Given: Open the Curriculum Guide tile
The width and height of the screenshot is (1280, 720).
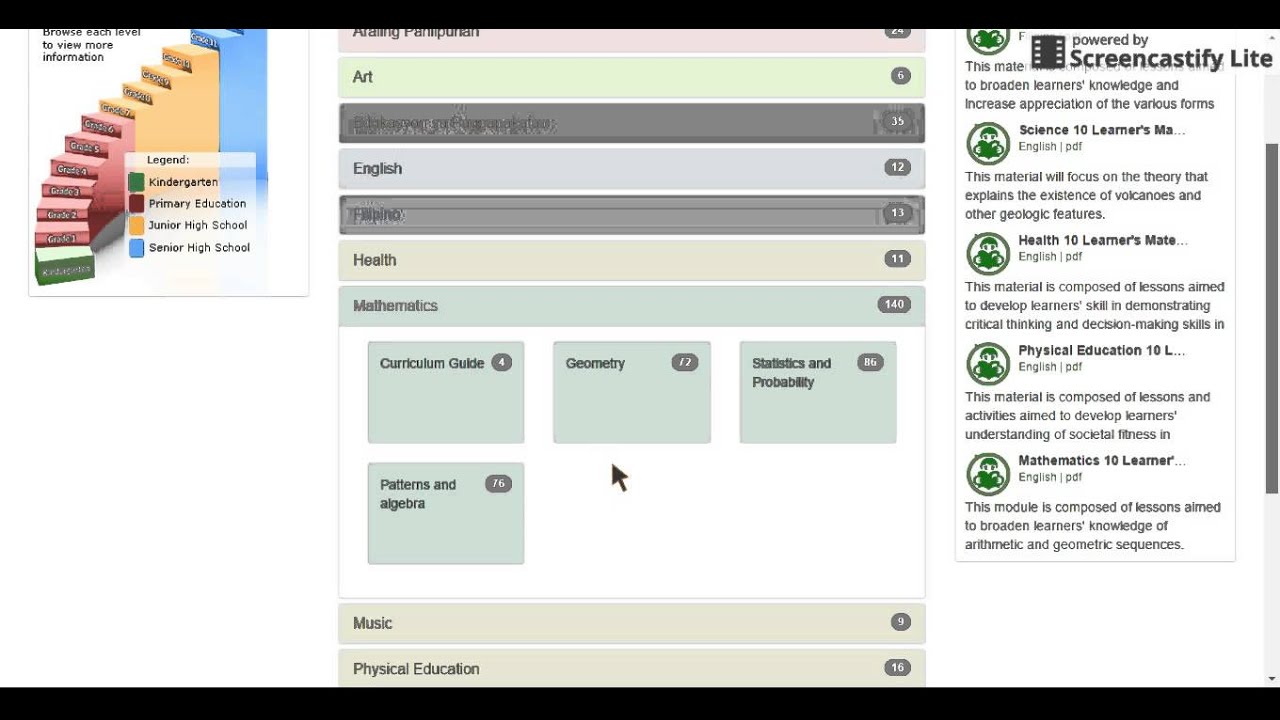Looking at the screenshot, I should point(446,392).
